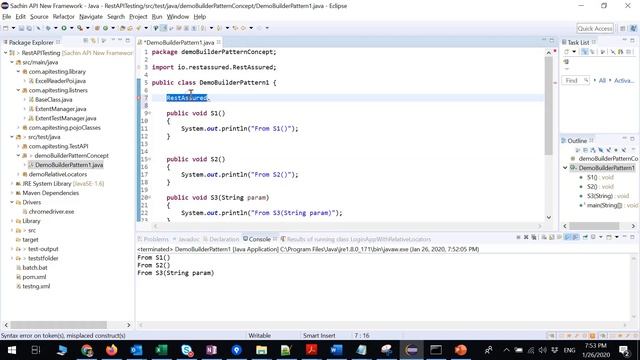This screenshot has width=640, height=360.
Task: Open the Refactor menu
Action: coord(64,17)
